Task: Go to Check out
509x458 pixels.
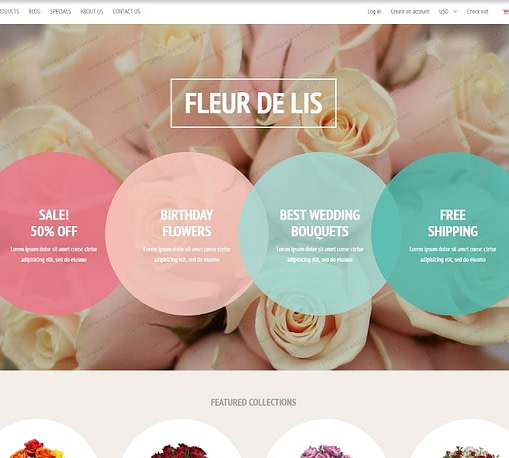Action: (477, 12)
